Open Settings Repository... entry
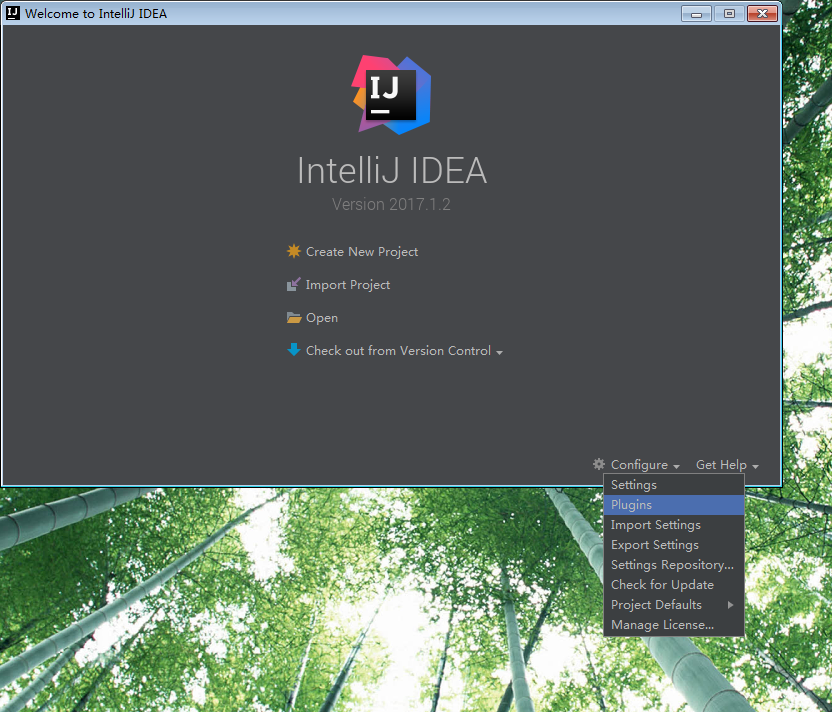Screen dimensions: 832x712 click(673, 565)
